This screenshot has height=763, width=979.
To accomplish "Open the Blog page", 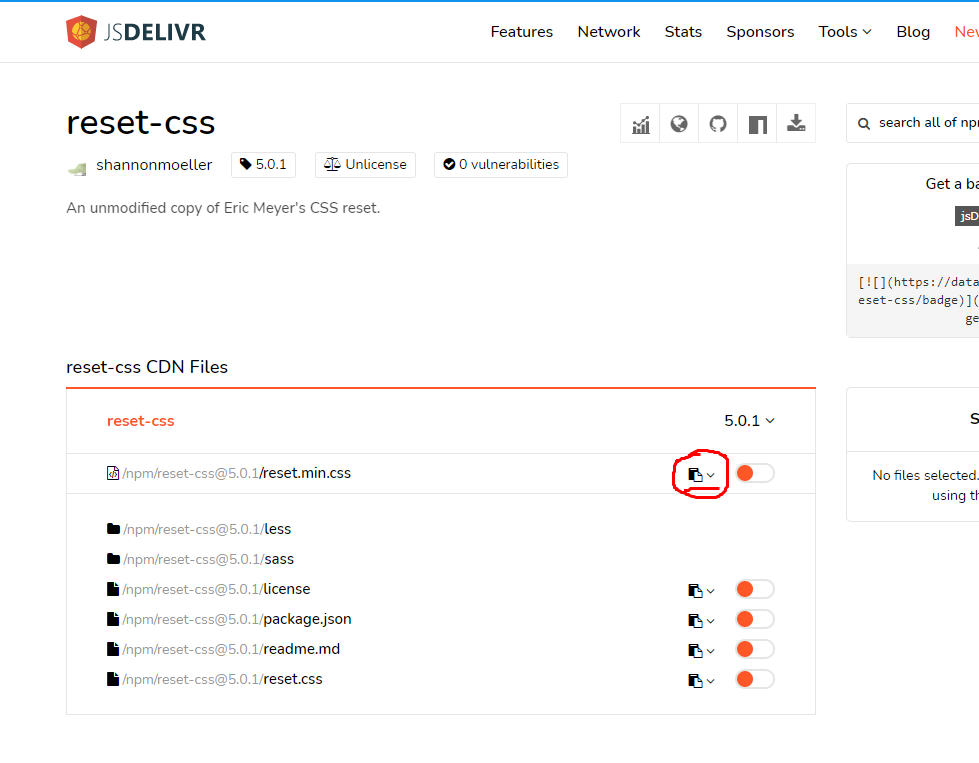I will [913, 32].
